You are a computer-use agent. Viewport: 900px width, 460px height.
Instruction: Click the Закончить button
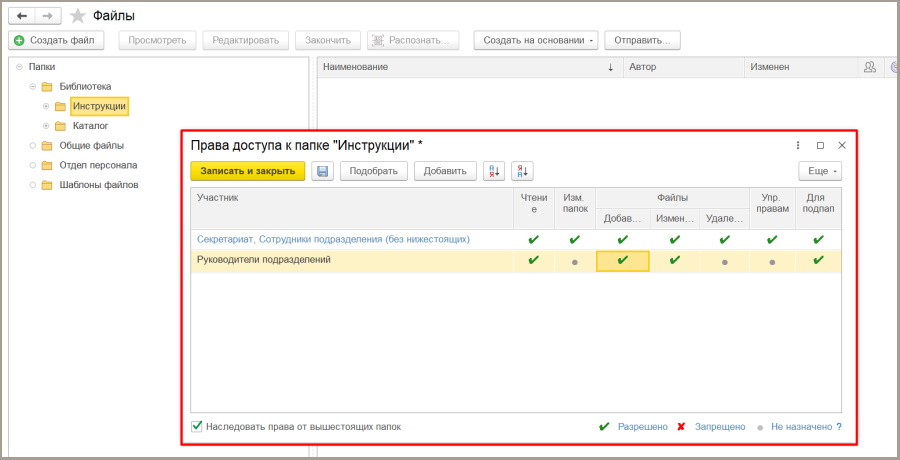328,40
